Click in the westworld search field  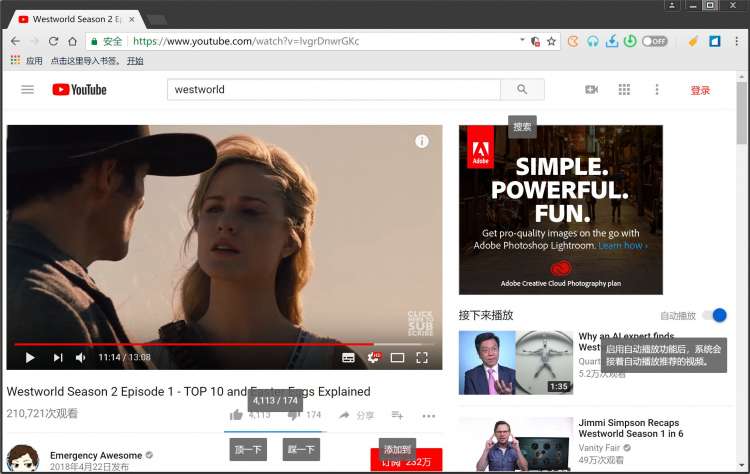click(333, 89)
